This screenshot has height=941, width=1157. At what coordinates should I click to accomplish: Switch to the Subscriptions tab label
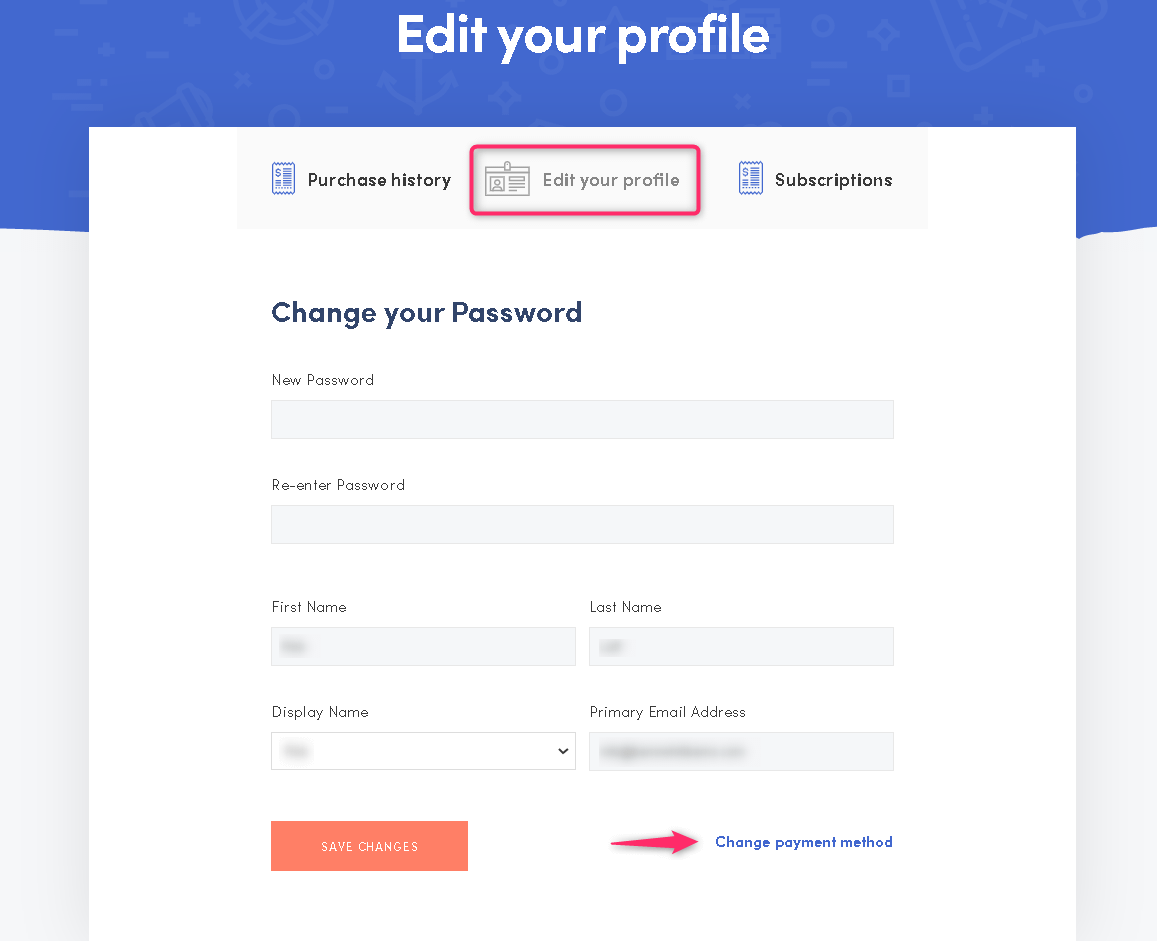tap(833, 180)
